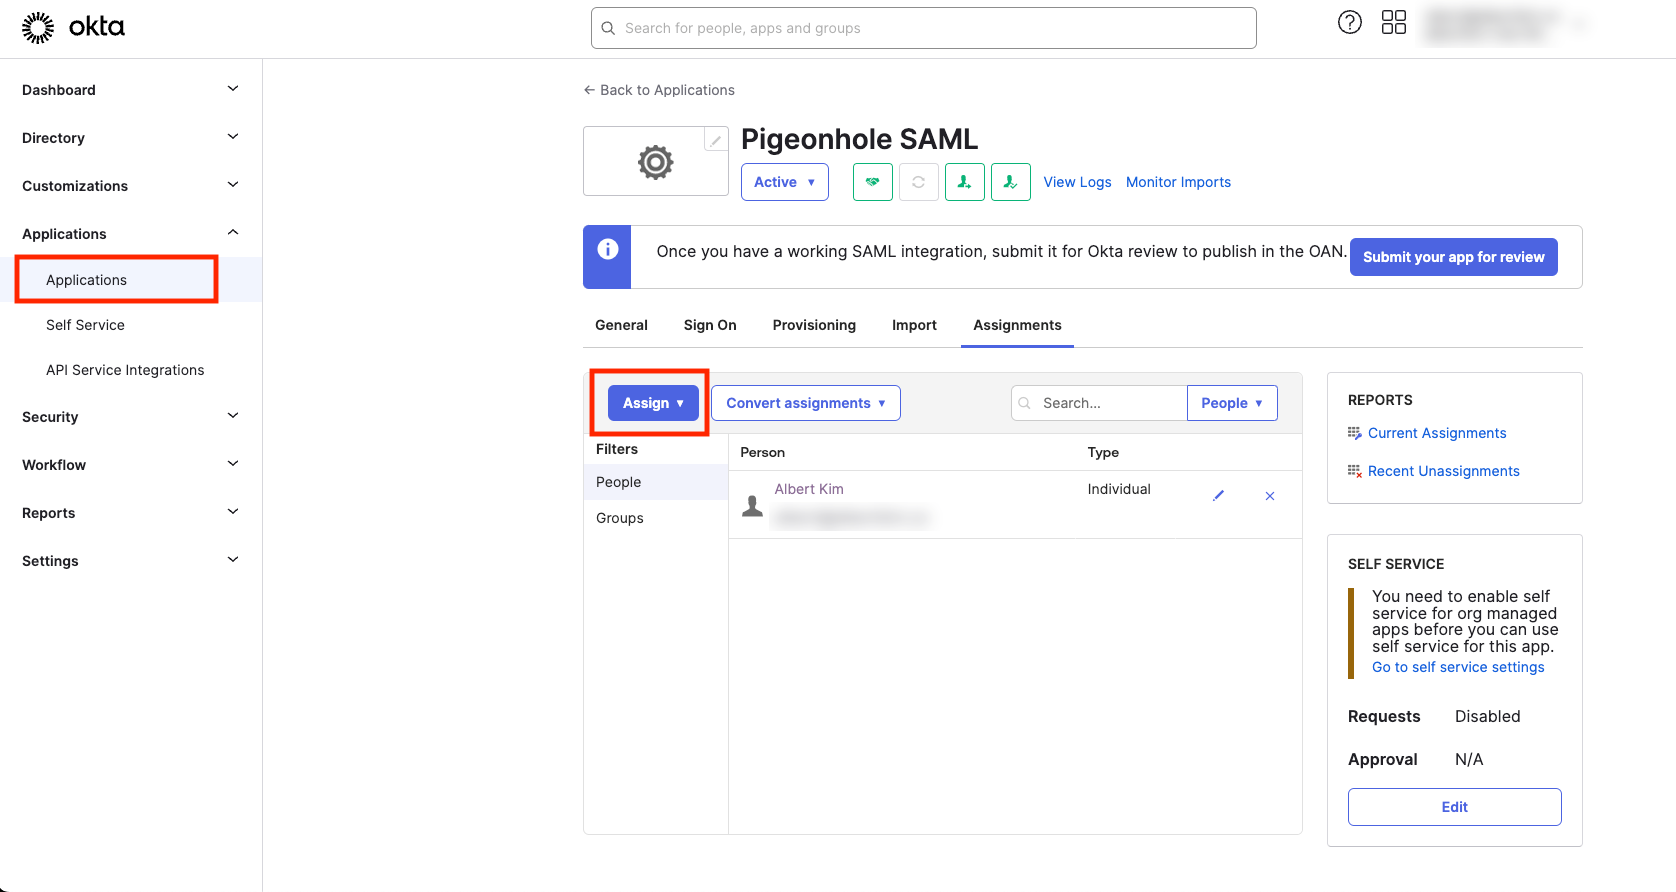The width and height of the screenshot is (1676, 892).
Task: Edit the app logo pencil icon
Action: 716,140
